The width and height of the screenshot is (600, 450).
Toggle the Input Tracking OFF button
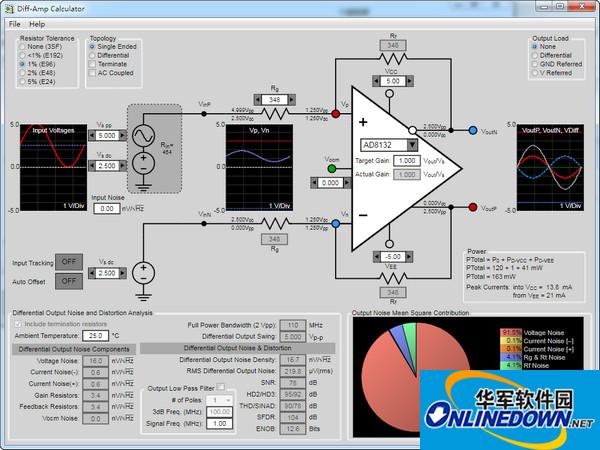coord(69,262)
